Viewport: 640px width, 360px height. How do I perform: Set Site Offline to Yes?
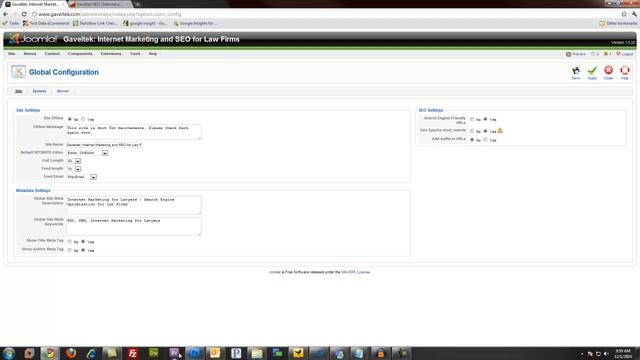[x=83, y=119]
